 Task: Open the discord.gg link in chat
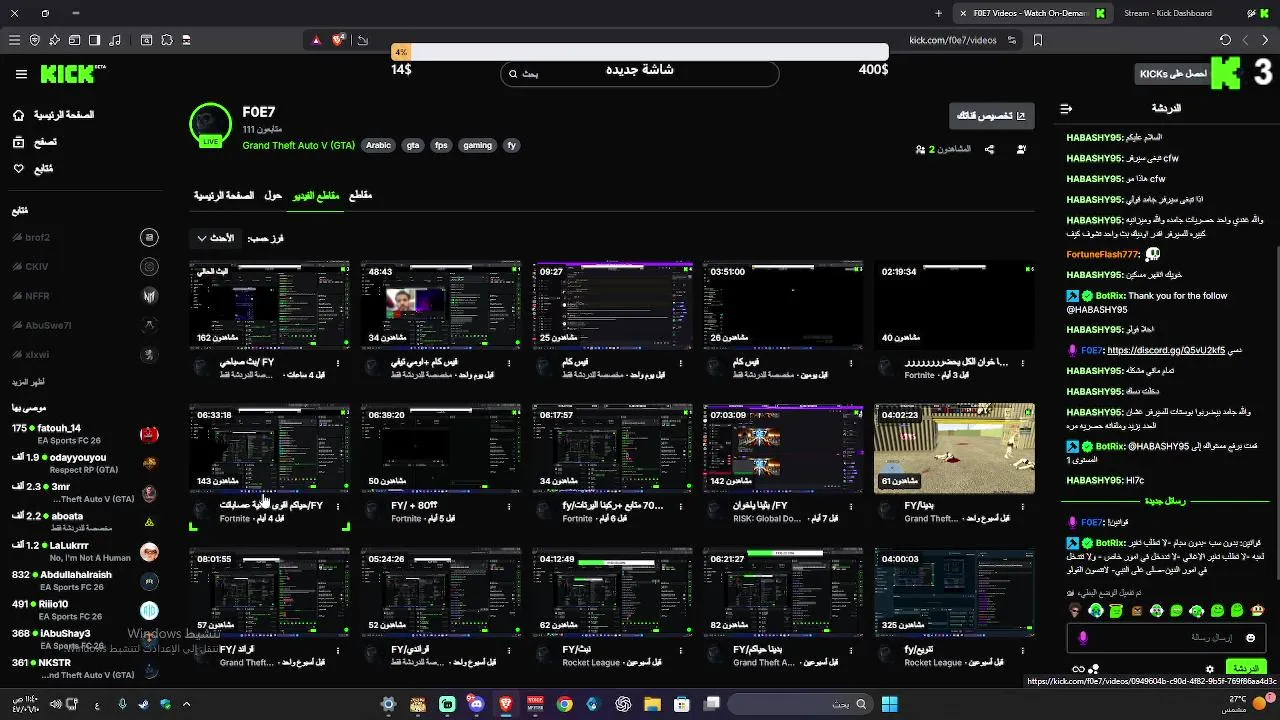[x=1166, y=351]
